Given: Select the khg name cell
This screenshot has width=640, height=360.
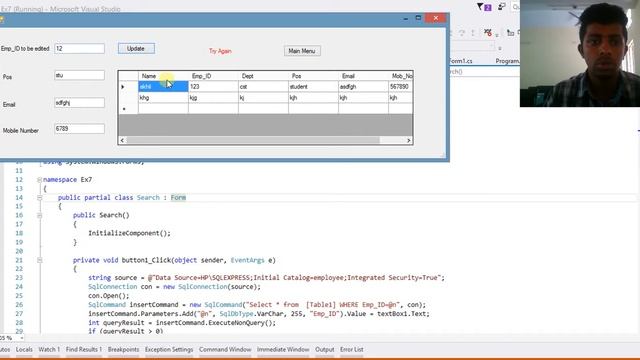Looking at the screenshot, I should point(163,98).
